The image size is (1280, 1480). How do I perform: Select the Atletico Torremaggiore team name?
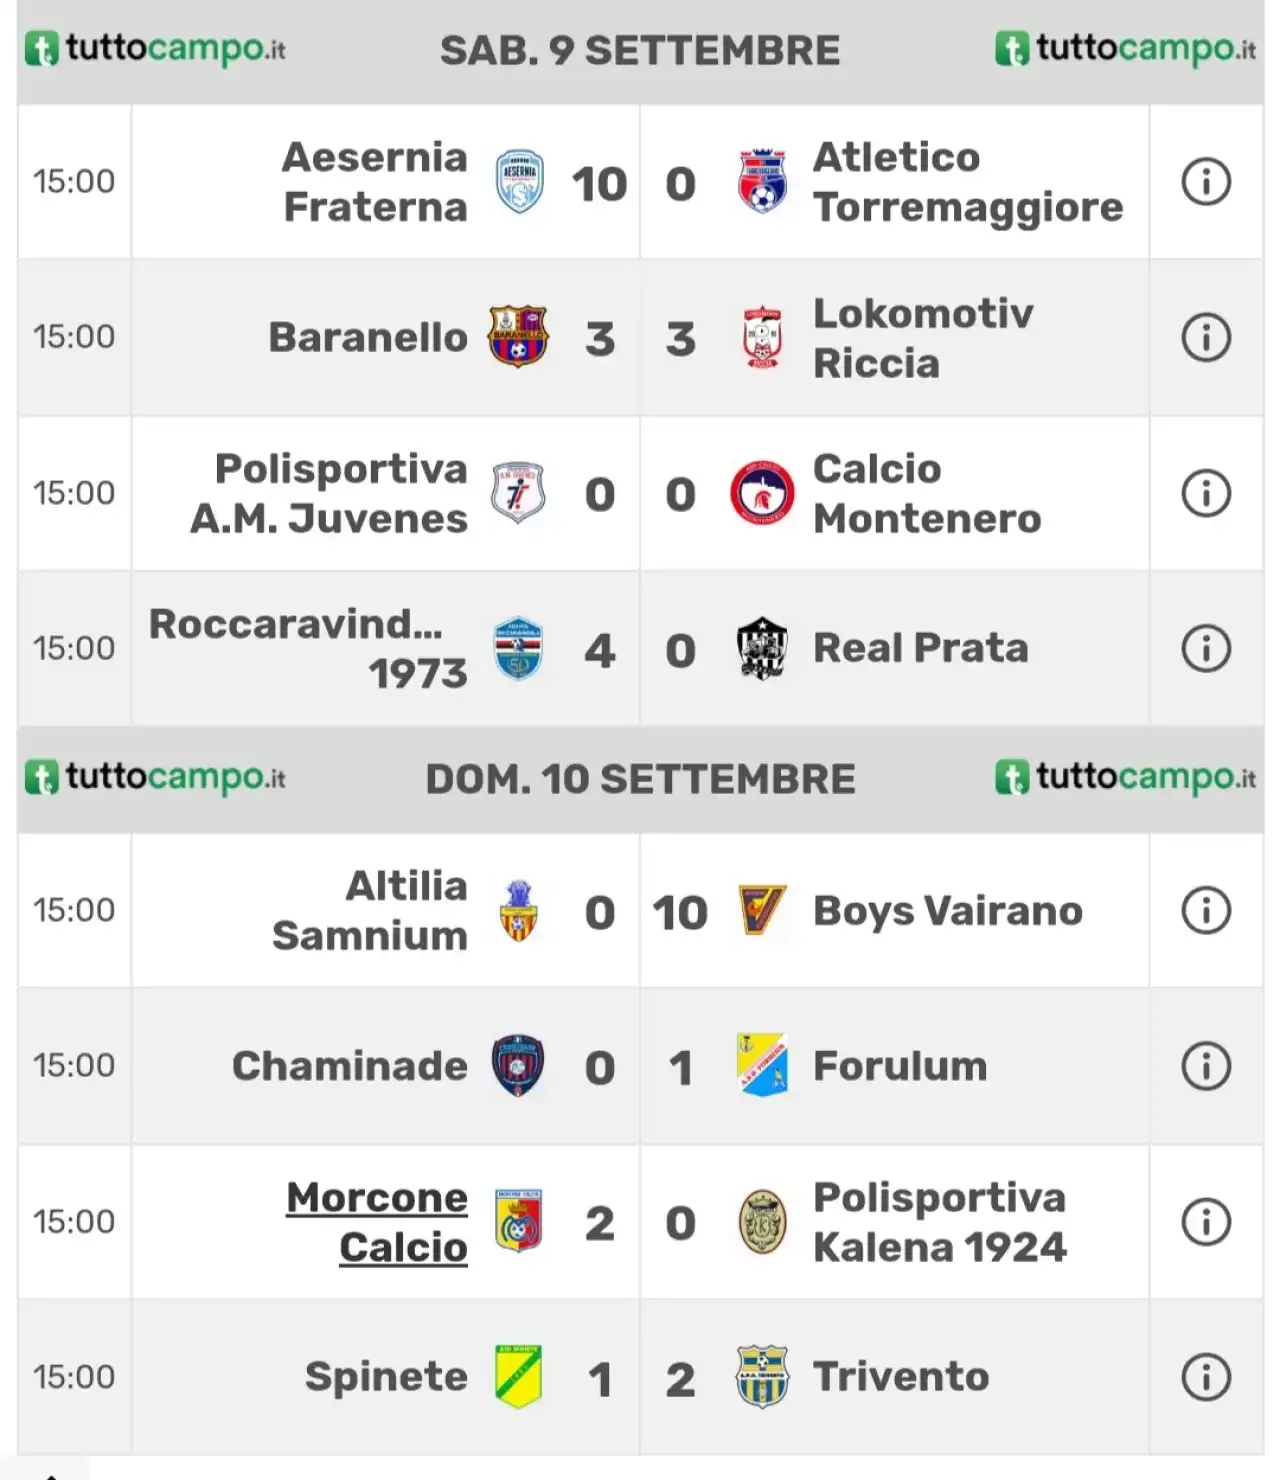click(x=968, y=182)
